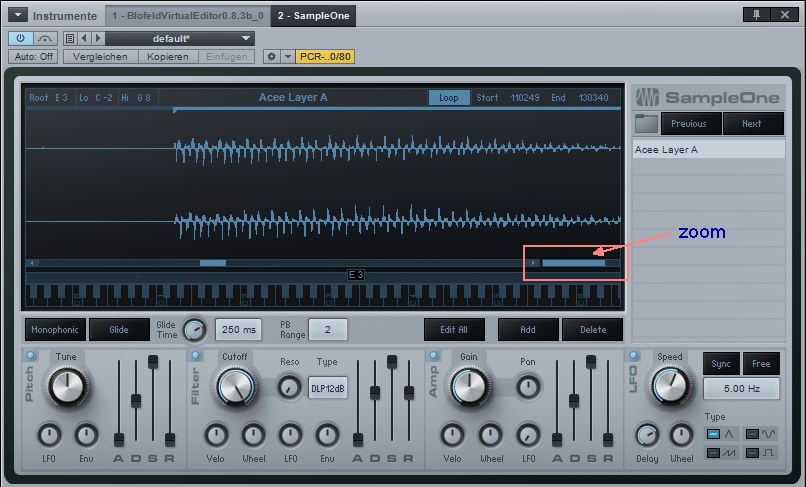Click the Filter Velo knob

(216, 435)
